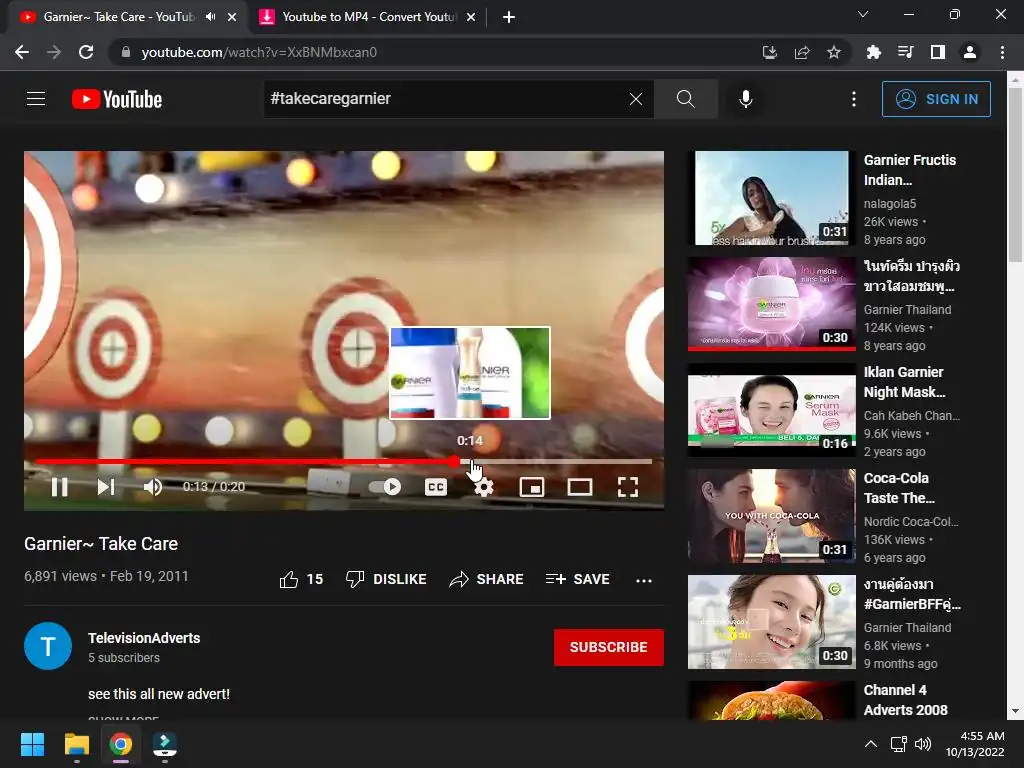Image resolution: width=1024 pixels, height=768 pixels.
Task: Open Chrome profile icon
Action: [970, 52]
